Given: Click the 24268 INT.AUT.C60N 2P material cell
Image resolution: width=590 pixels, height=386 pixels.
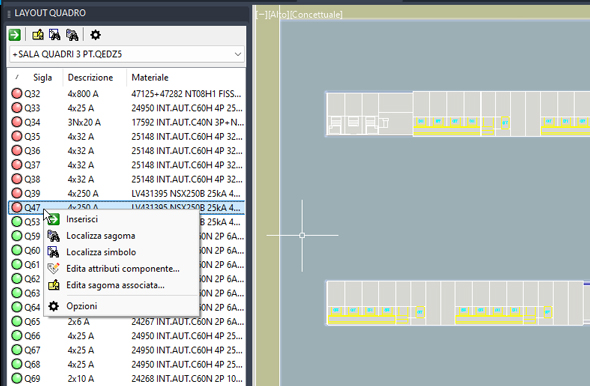Looking at the screenshot, I should pos(187,378).
